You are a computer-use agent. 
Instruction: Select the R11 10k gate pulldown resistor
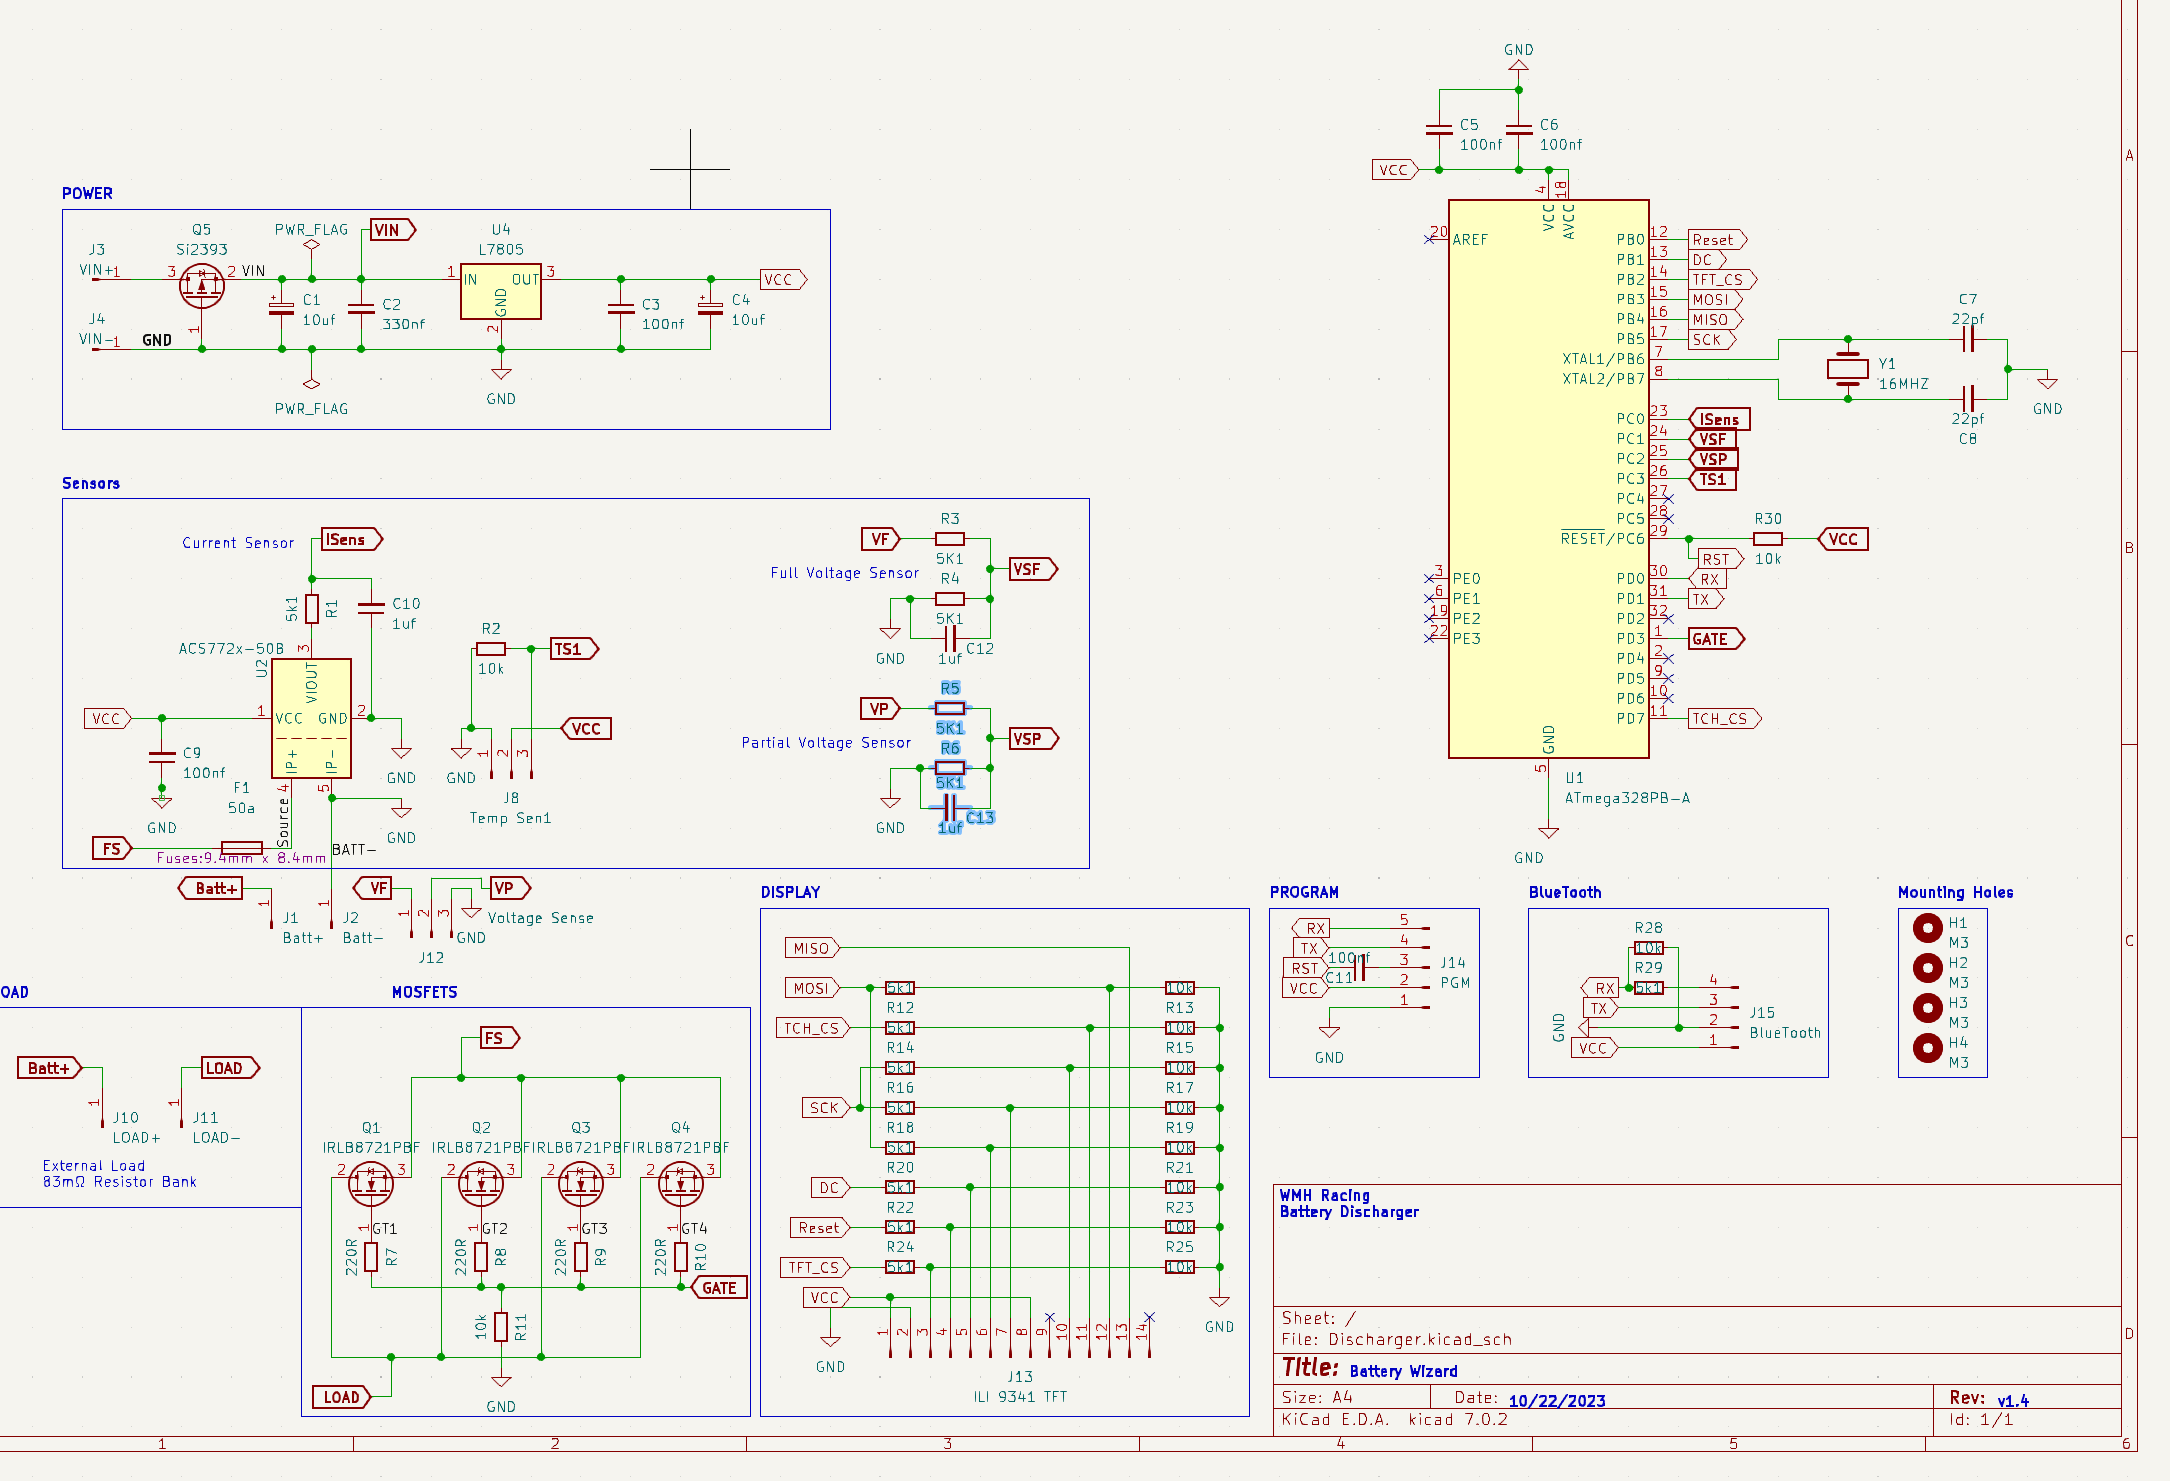point(501,1327)
